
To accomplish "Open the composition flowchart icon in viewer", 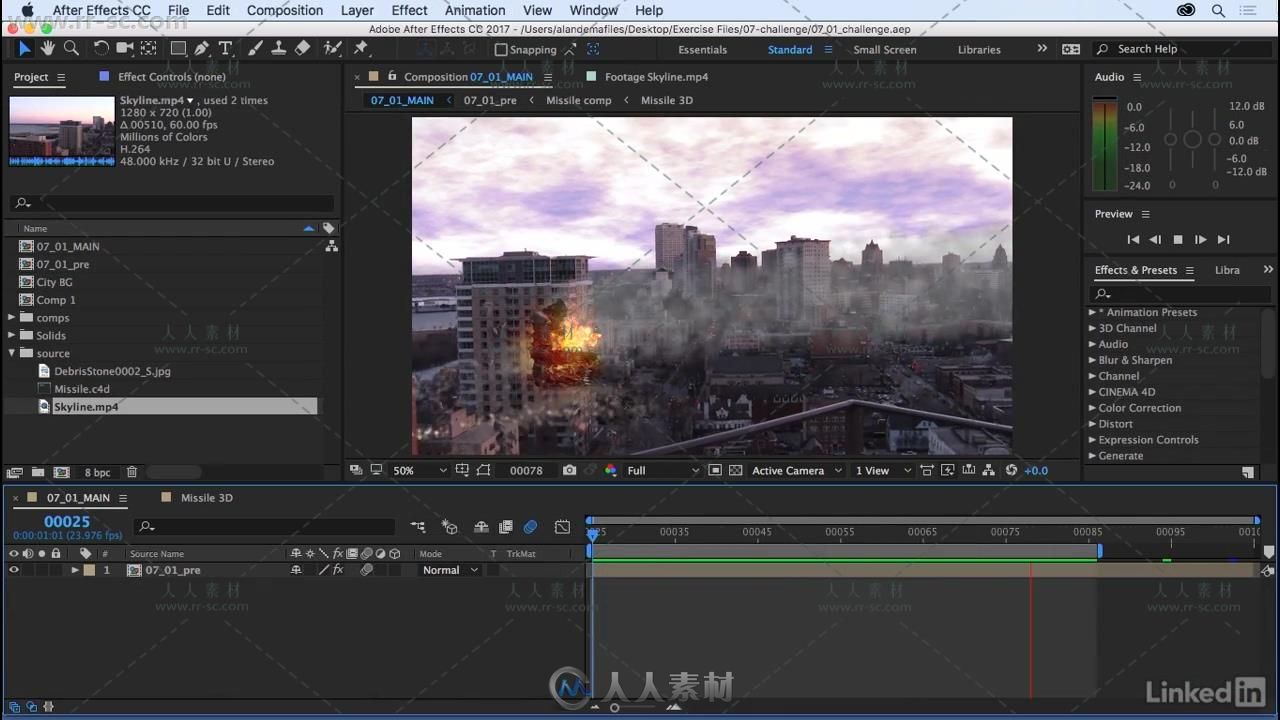I will (989, 470).
